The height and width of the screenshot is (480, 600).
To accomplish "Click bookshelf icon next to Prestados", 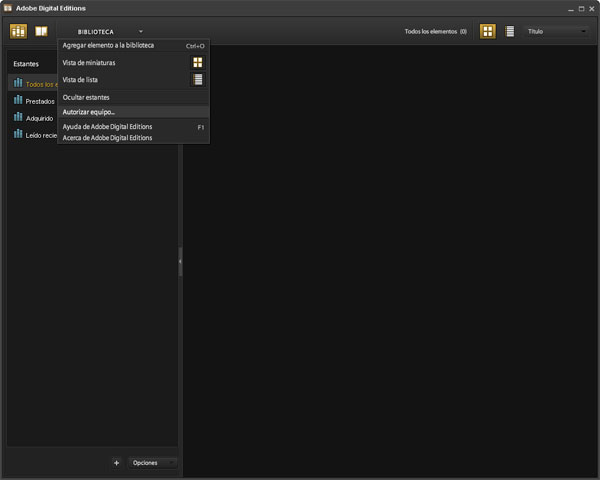I will [18, 100].
